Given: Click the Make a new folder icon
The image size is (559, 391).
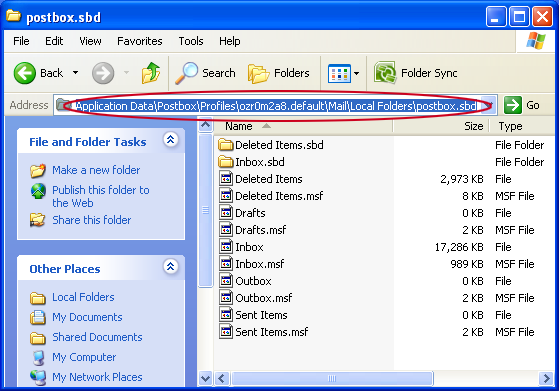Looking at the screenshot, I should (38, 171).
